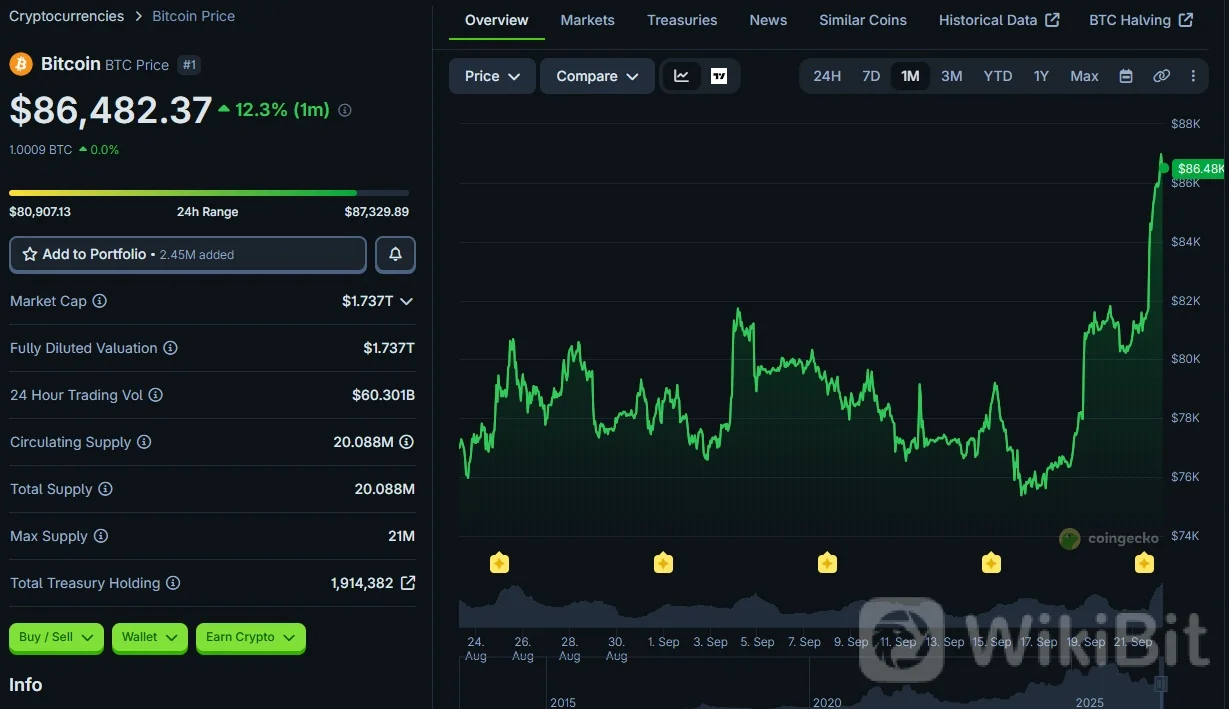
Task: Click news event marker near 21 Sep
Action: (1144, 563)
